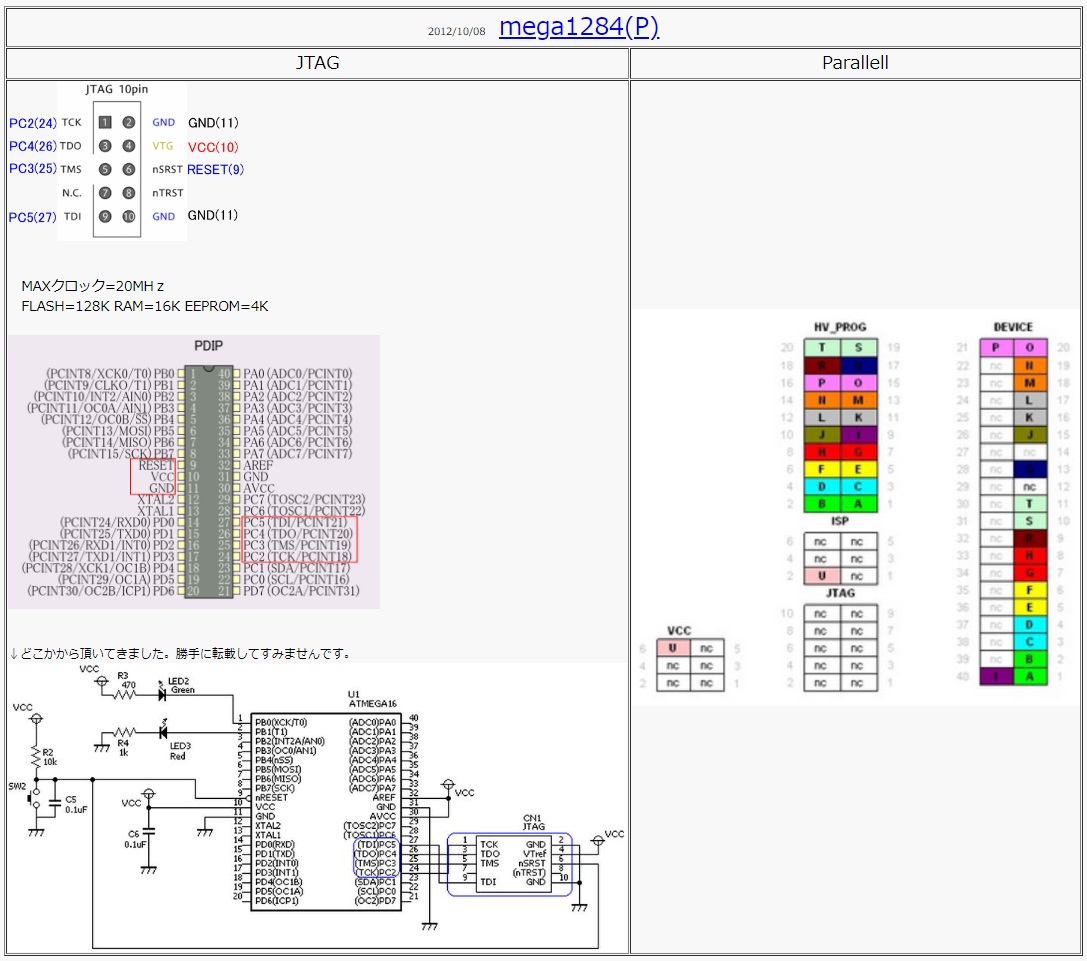
Task: Click the green LED2 symbol in schematic
Action: point(164,690)
